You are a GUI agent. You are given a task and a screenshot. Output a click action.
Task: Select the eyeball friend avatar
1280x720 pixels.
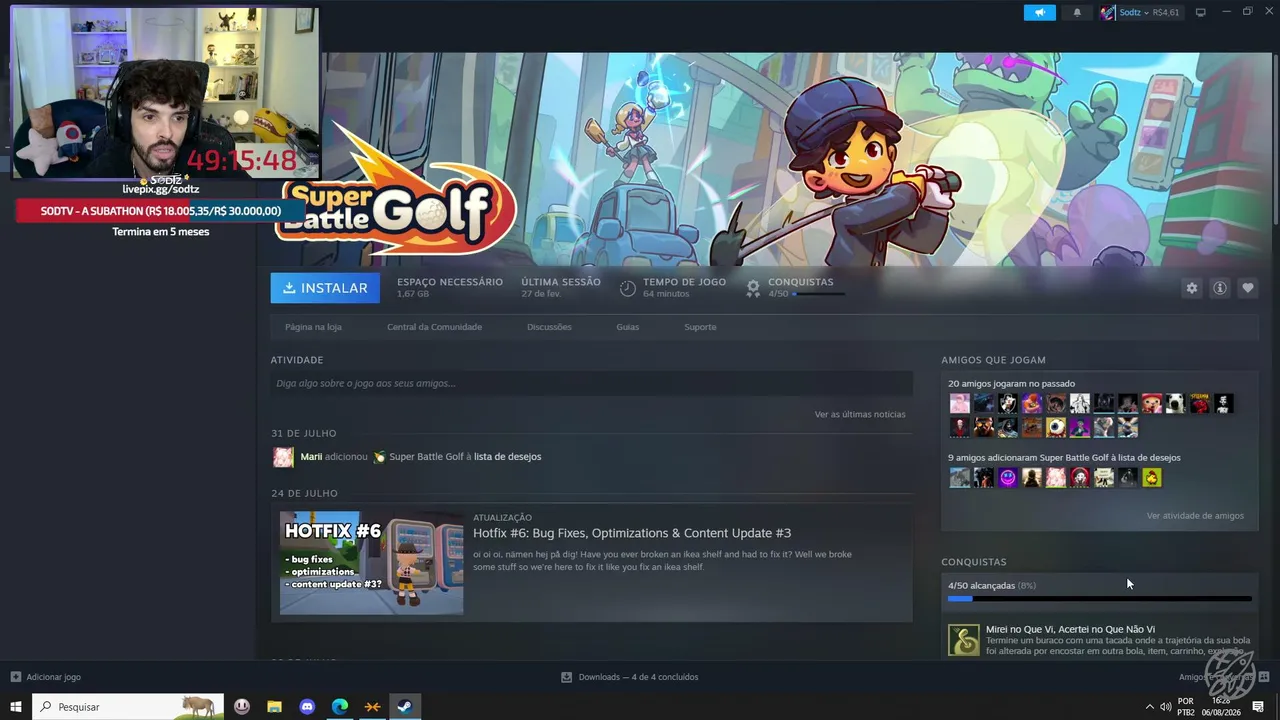tap(1056, 428)
